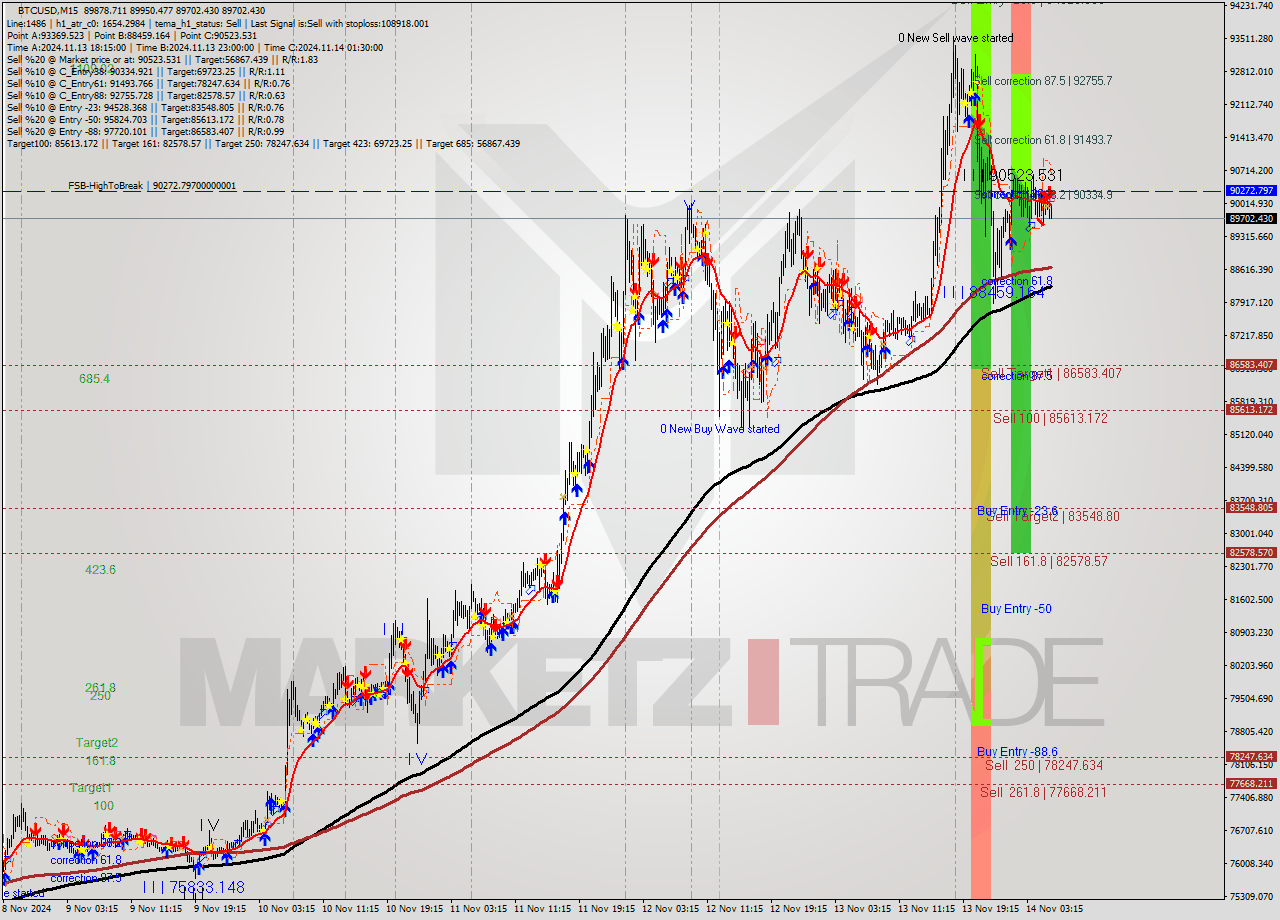The width and height of the screenshot is (1280, 920).
Task: Click the green 685.4 Fibonacci label
Action: [x=94, y=380]
